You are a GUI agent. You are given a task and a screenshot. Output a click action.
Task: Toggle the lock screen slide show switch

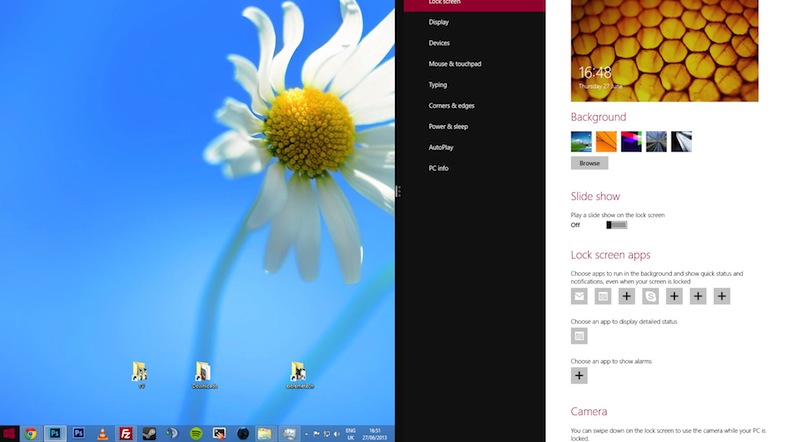[616, 225]
